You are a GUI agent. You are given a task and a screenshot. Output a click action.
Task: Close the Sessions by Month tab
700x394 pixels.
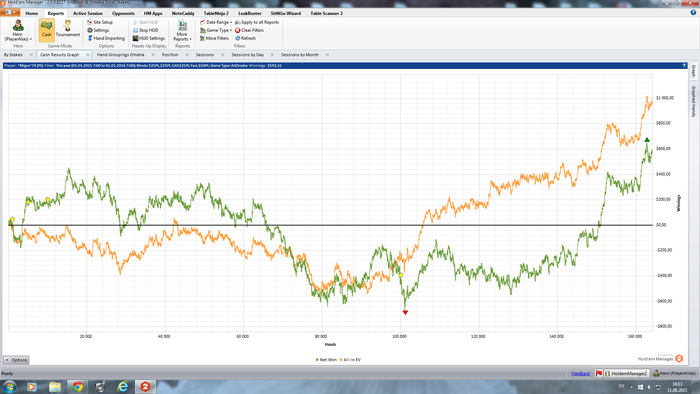coord(327,54)
